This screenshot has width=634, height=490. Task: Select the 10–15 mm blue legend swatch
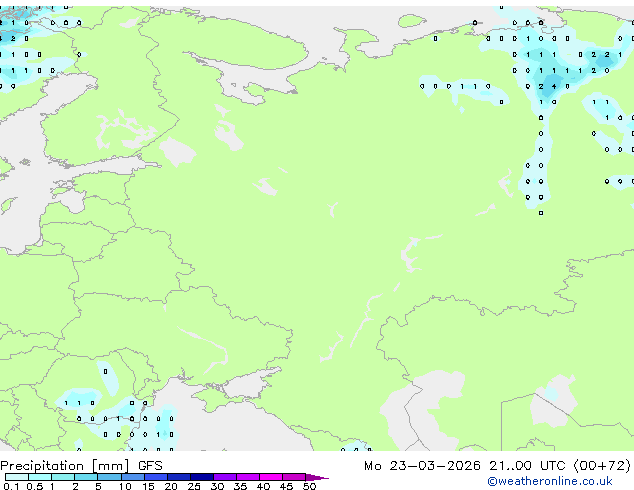pos(133,477)
